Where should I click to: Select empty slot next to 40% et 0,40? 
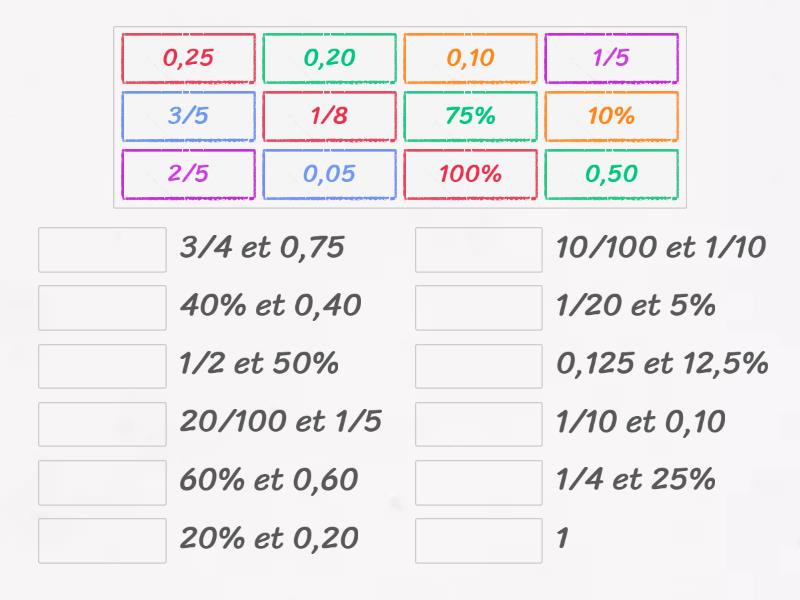tap(102, 308)
